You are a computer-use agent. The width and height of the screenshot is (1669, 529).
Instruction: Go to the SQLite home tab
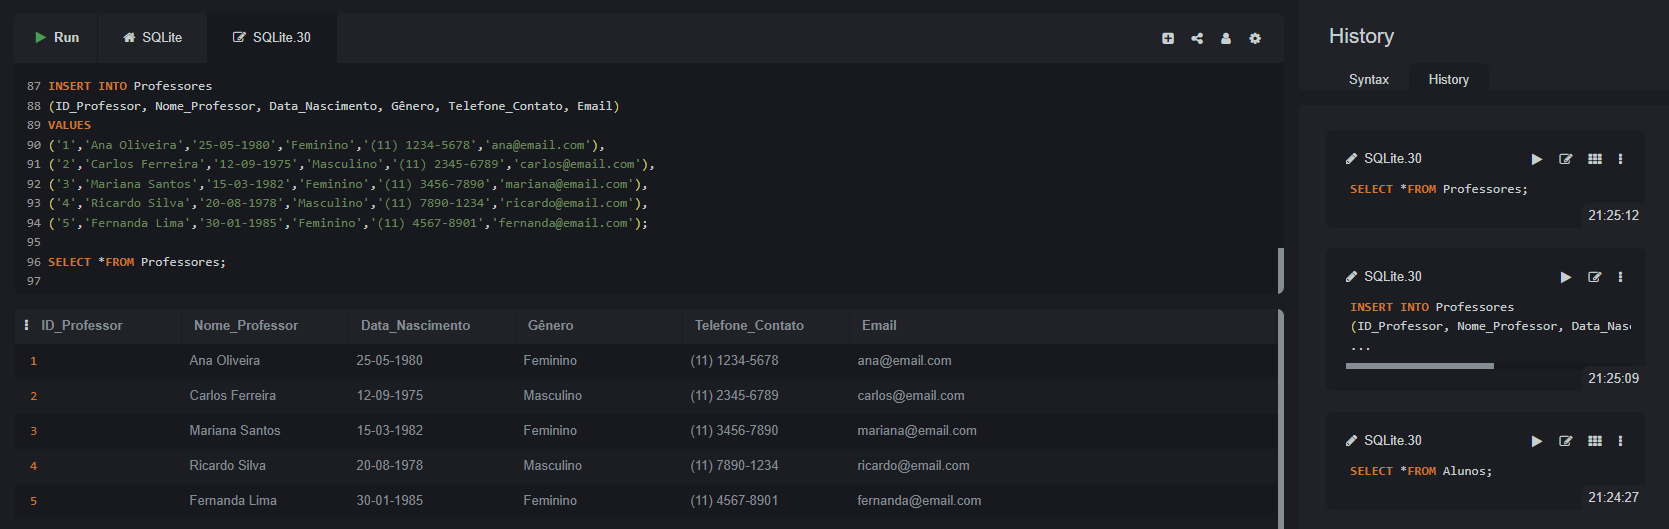(x=153, y=37)
